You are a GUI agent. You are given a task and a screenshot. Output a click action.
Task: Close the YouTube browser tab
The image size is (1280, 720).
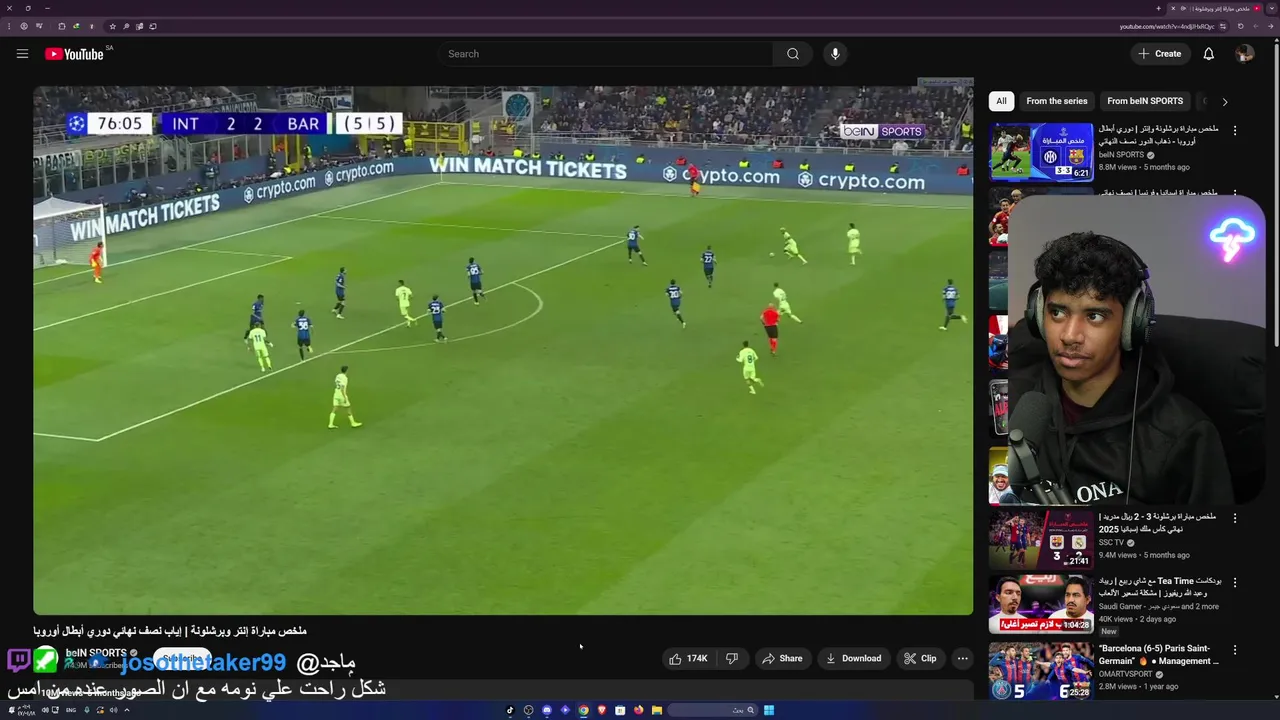[1173, 8]
